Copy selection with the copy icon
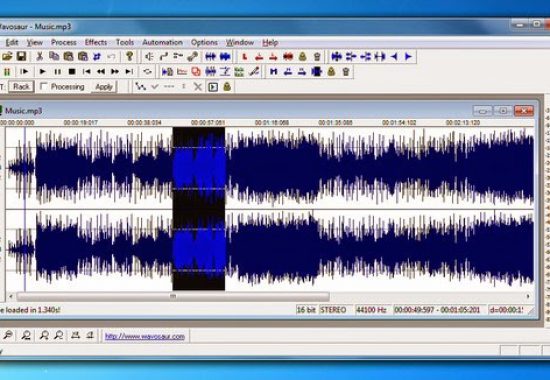This screenshot has height=380, width=550. 54,56
